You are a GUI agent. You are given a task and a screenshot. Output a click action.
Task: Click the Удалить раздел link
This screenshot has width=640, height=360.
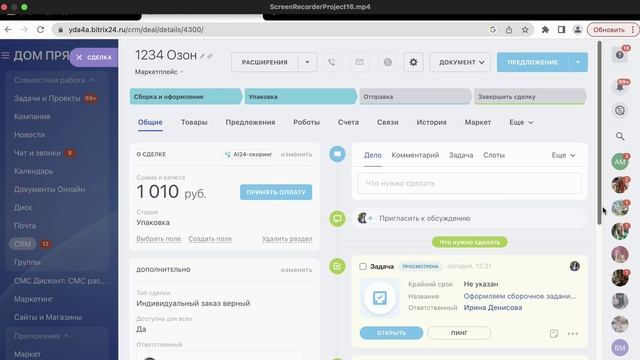(x=287, y=239)
